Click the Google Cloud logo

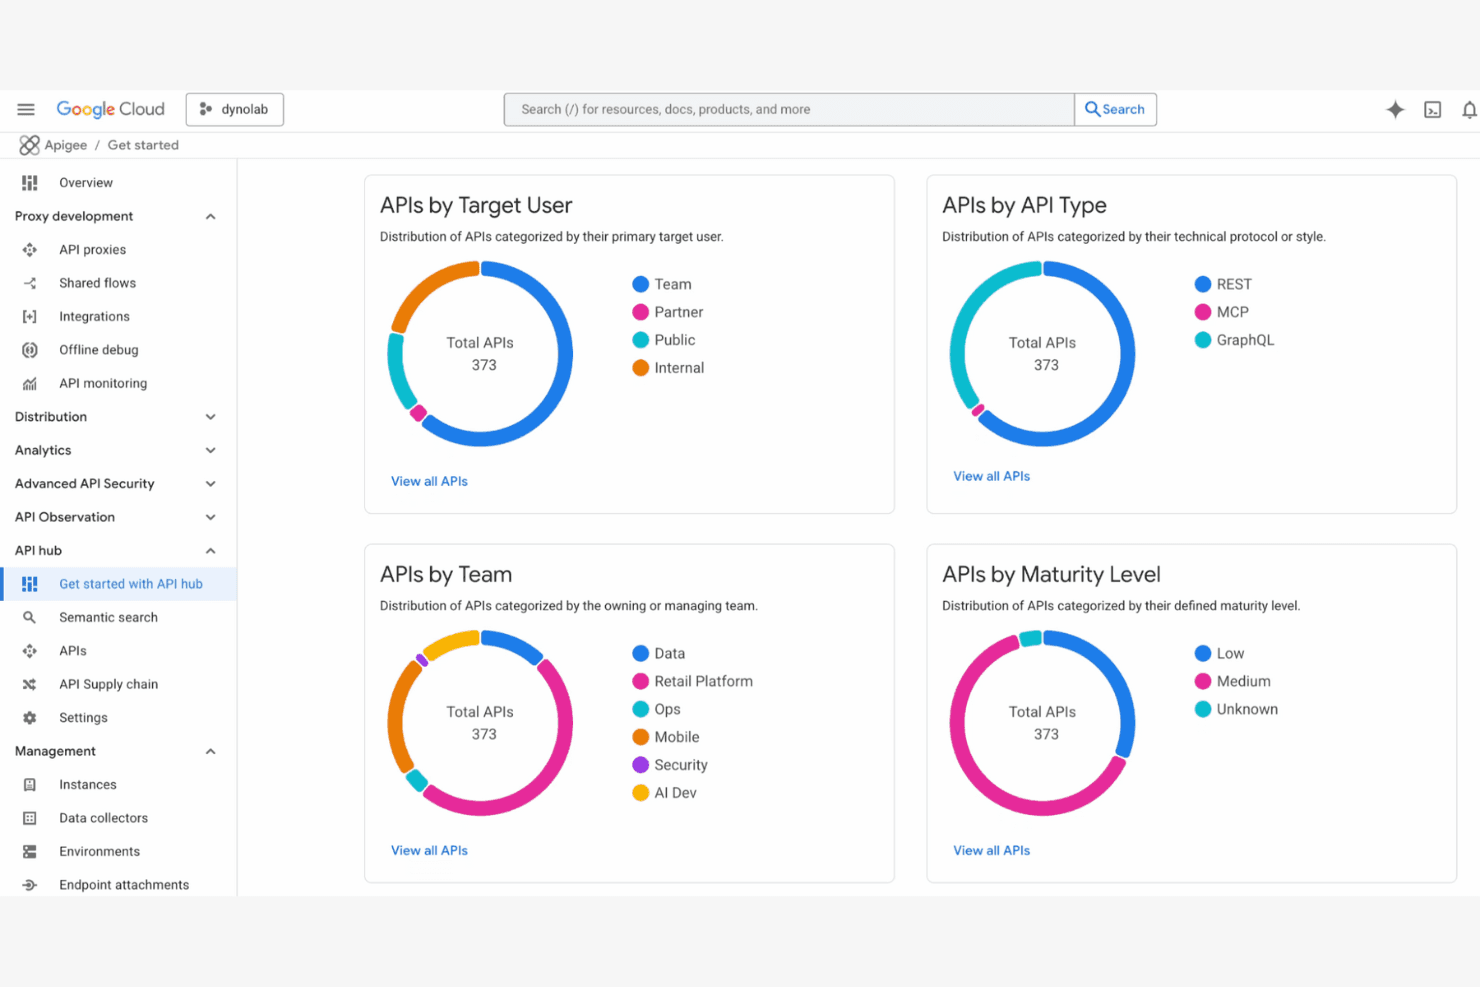tap(110, 109)
